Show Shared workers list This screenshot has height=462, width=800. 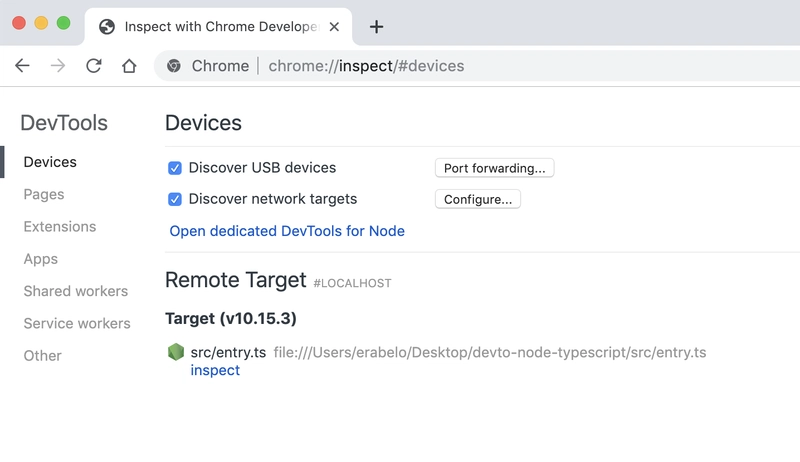76,291
